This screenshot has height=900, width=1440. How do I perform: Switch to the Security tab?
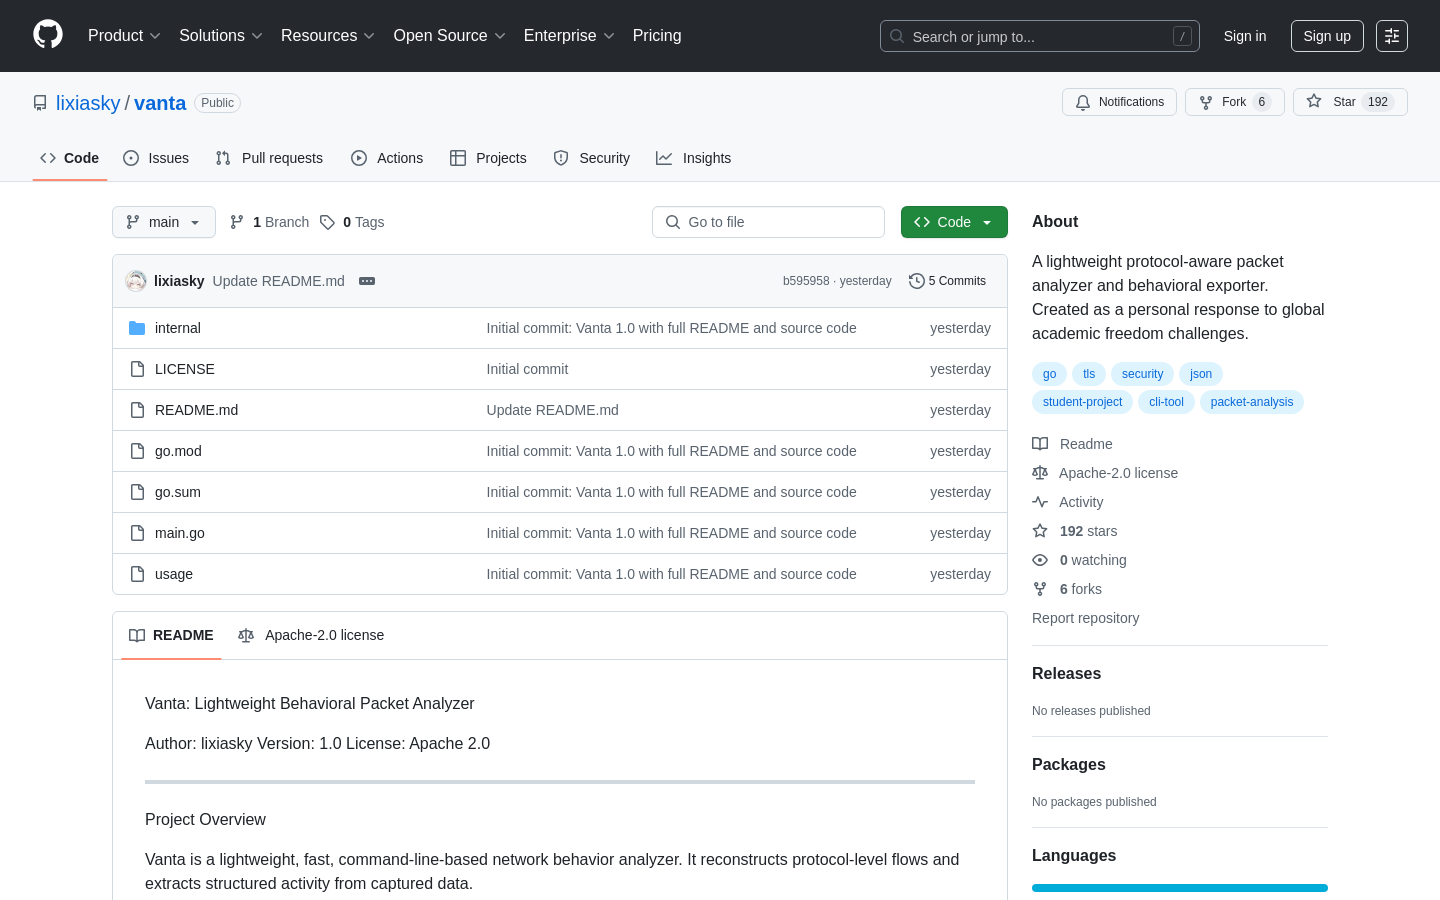pyautogui.click(x=592, y=158)
